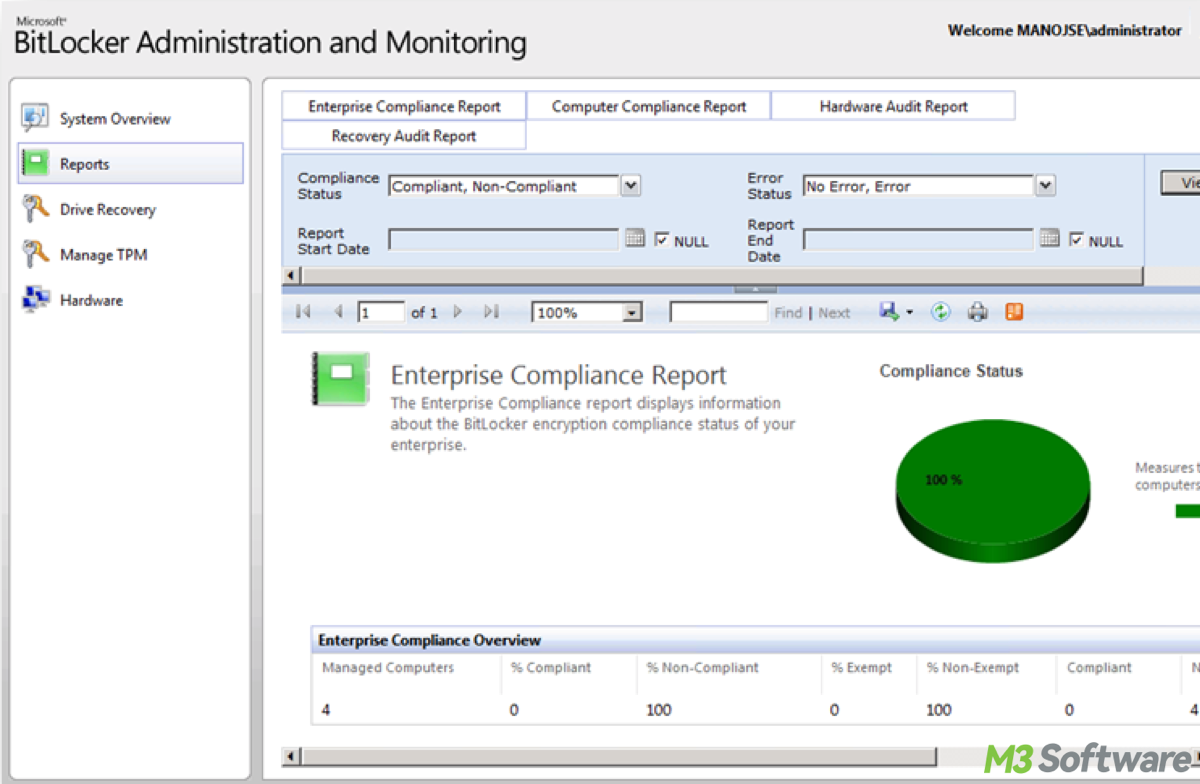This screenshot has width=1200, height=784.
Task: Click the orange data feed icon
Action: [1014, 312]
